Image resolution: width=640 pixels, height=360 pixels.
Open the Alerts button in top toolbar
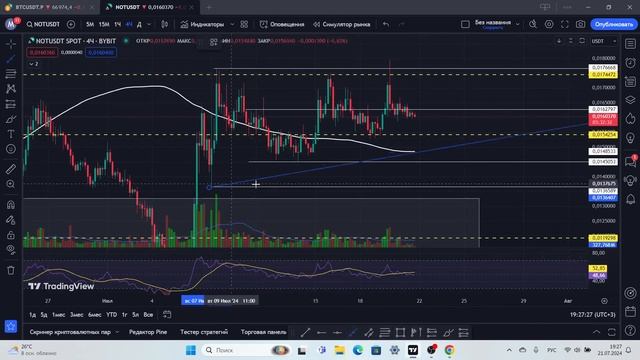coord(282,24)
